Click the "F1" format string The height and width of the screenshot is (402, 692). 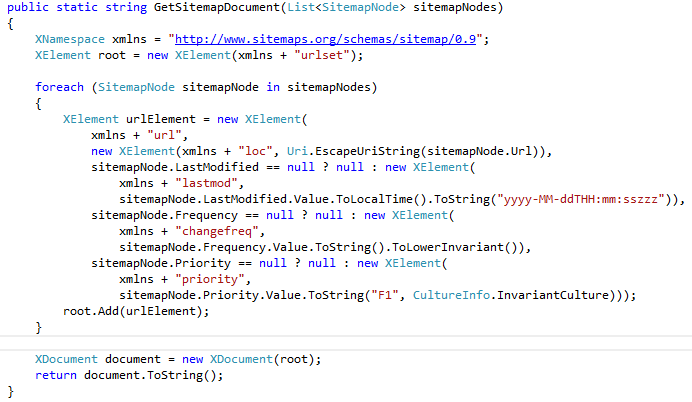(x=385, y=295)
